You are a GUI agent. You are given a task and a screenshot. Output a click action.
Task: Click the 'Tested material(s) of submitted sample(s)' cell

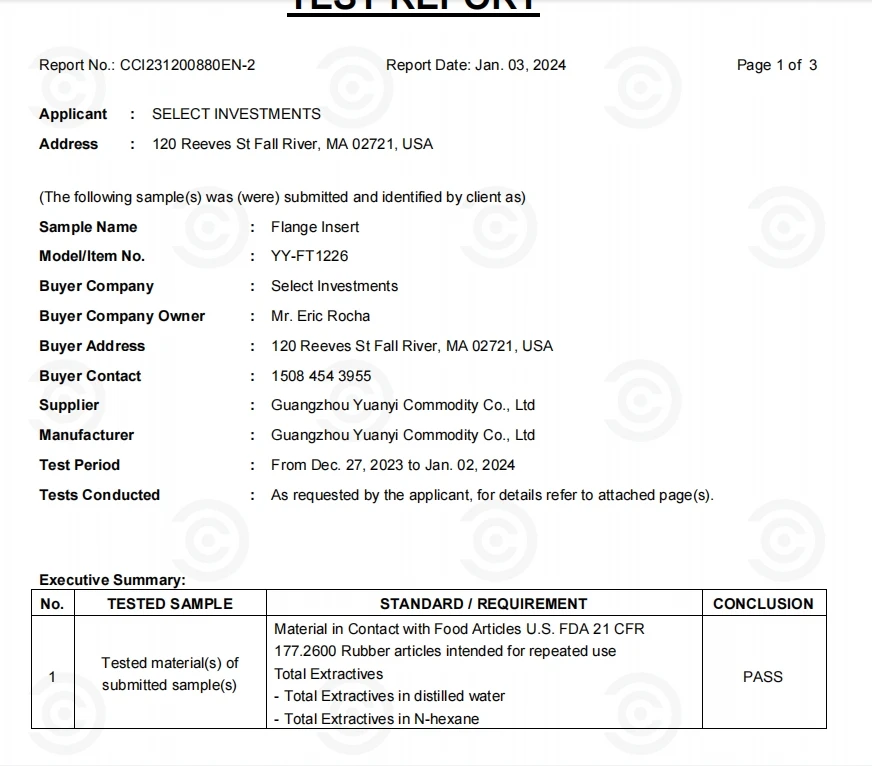pos(170,674)
